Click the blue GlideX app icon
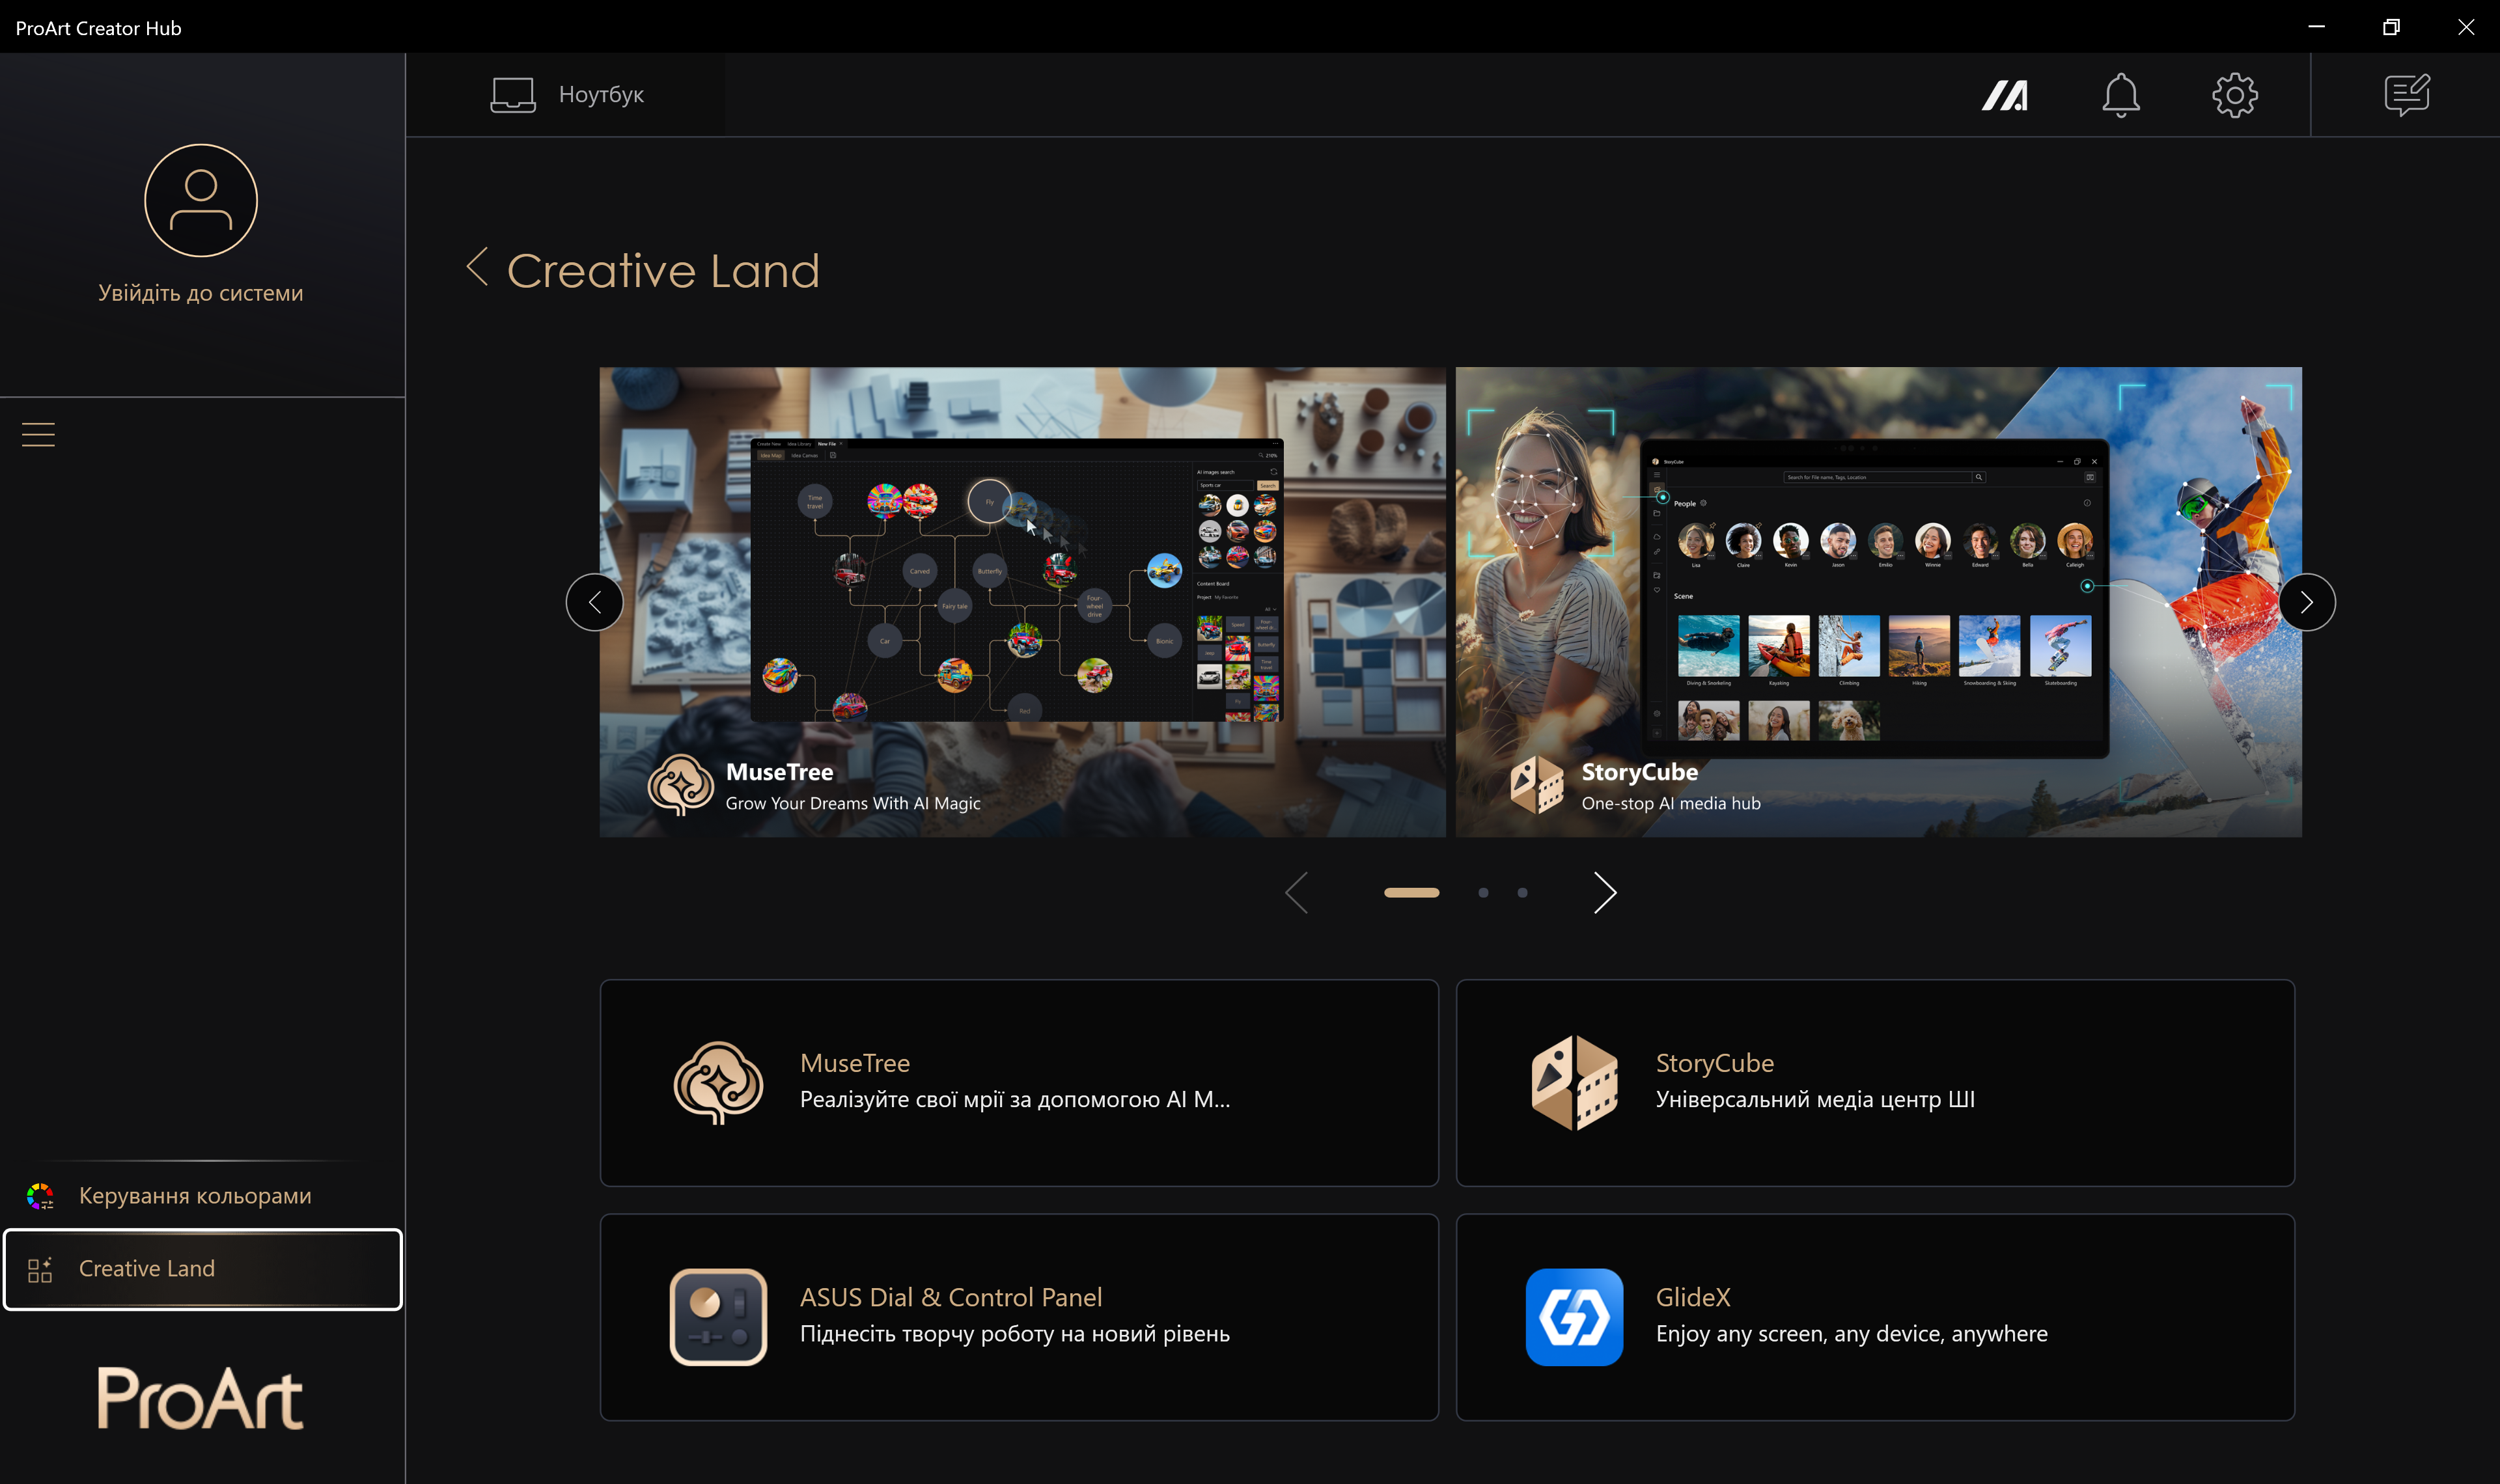This screenshot has height=1484, width=2500. pos(1574,1317)
